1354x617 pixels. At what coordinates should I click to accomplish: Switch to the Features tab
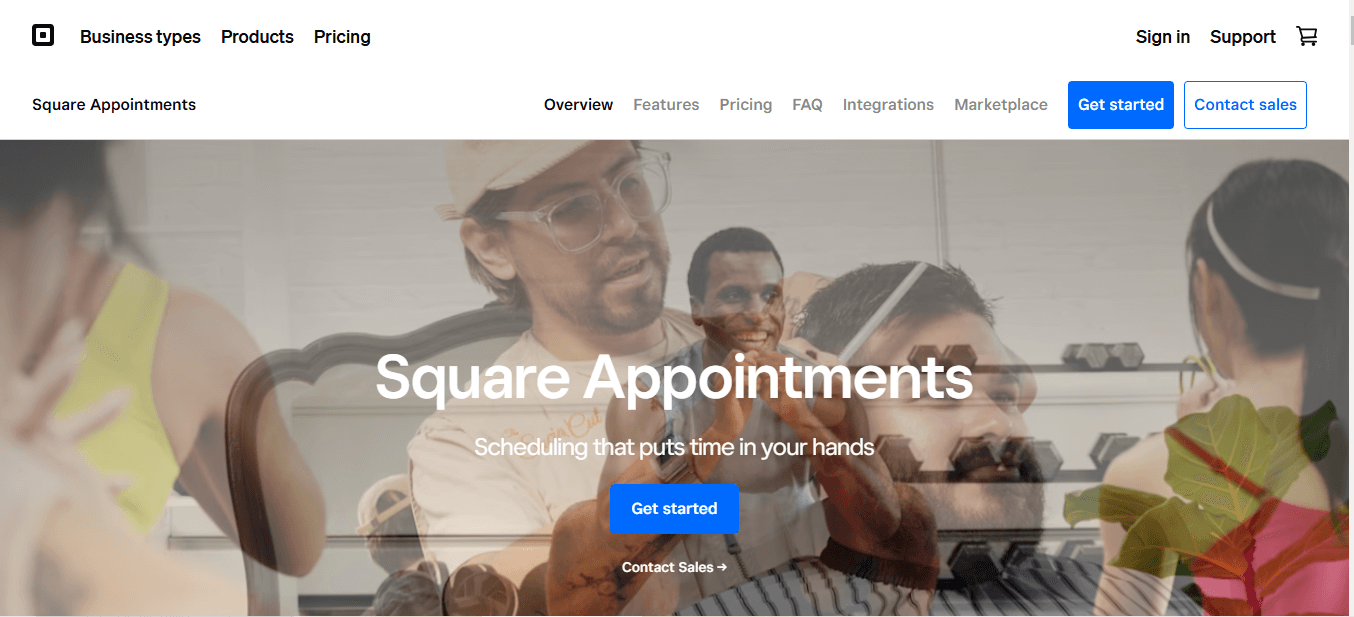(666, 104)
